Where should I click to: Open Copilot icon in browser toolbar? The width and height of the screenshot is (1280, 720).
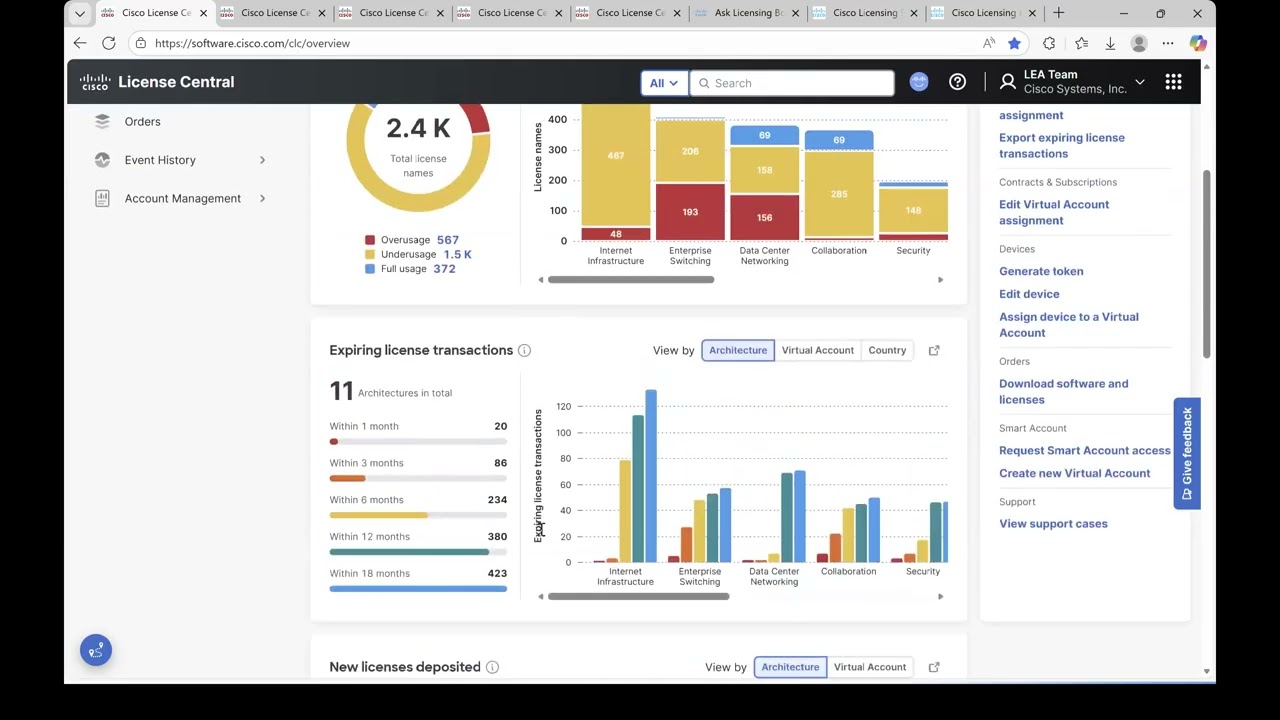1198,43
